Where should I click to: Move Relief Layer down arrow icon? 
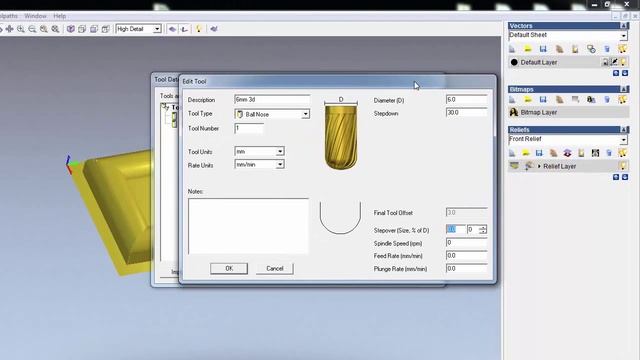click(x=625, y=177)
